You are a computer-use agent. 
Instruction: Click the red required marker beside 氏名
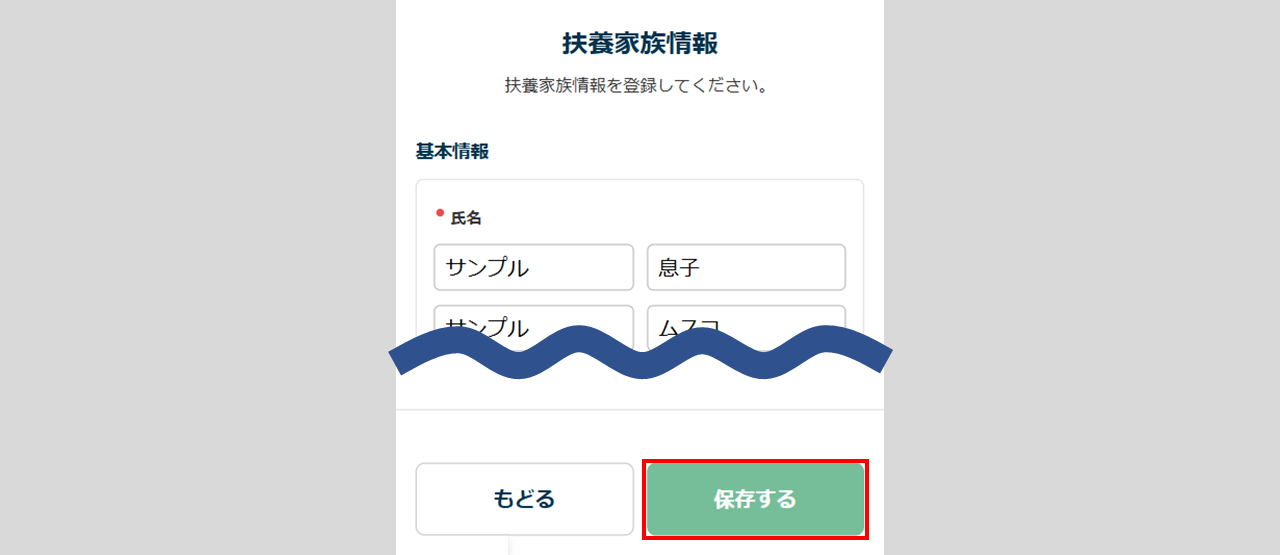pos(440,213)
